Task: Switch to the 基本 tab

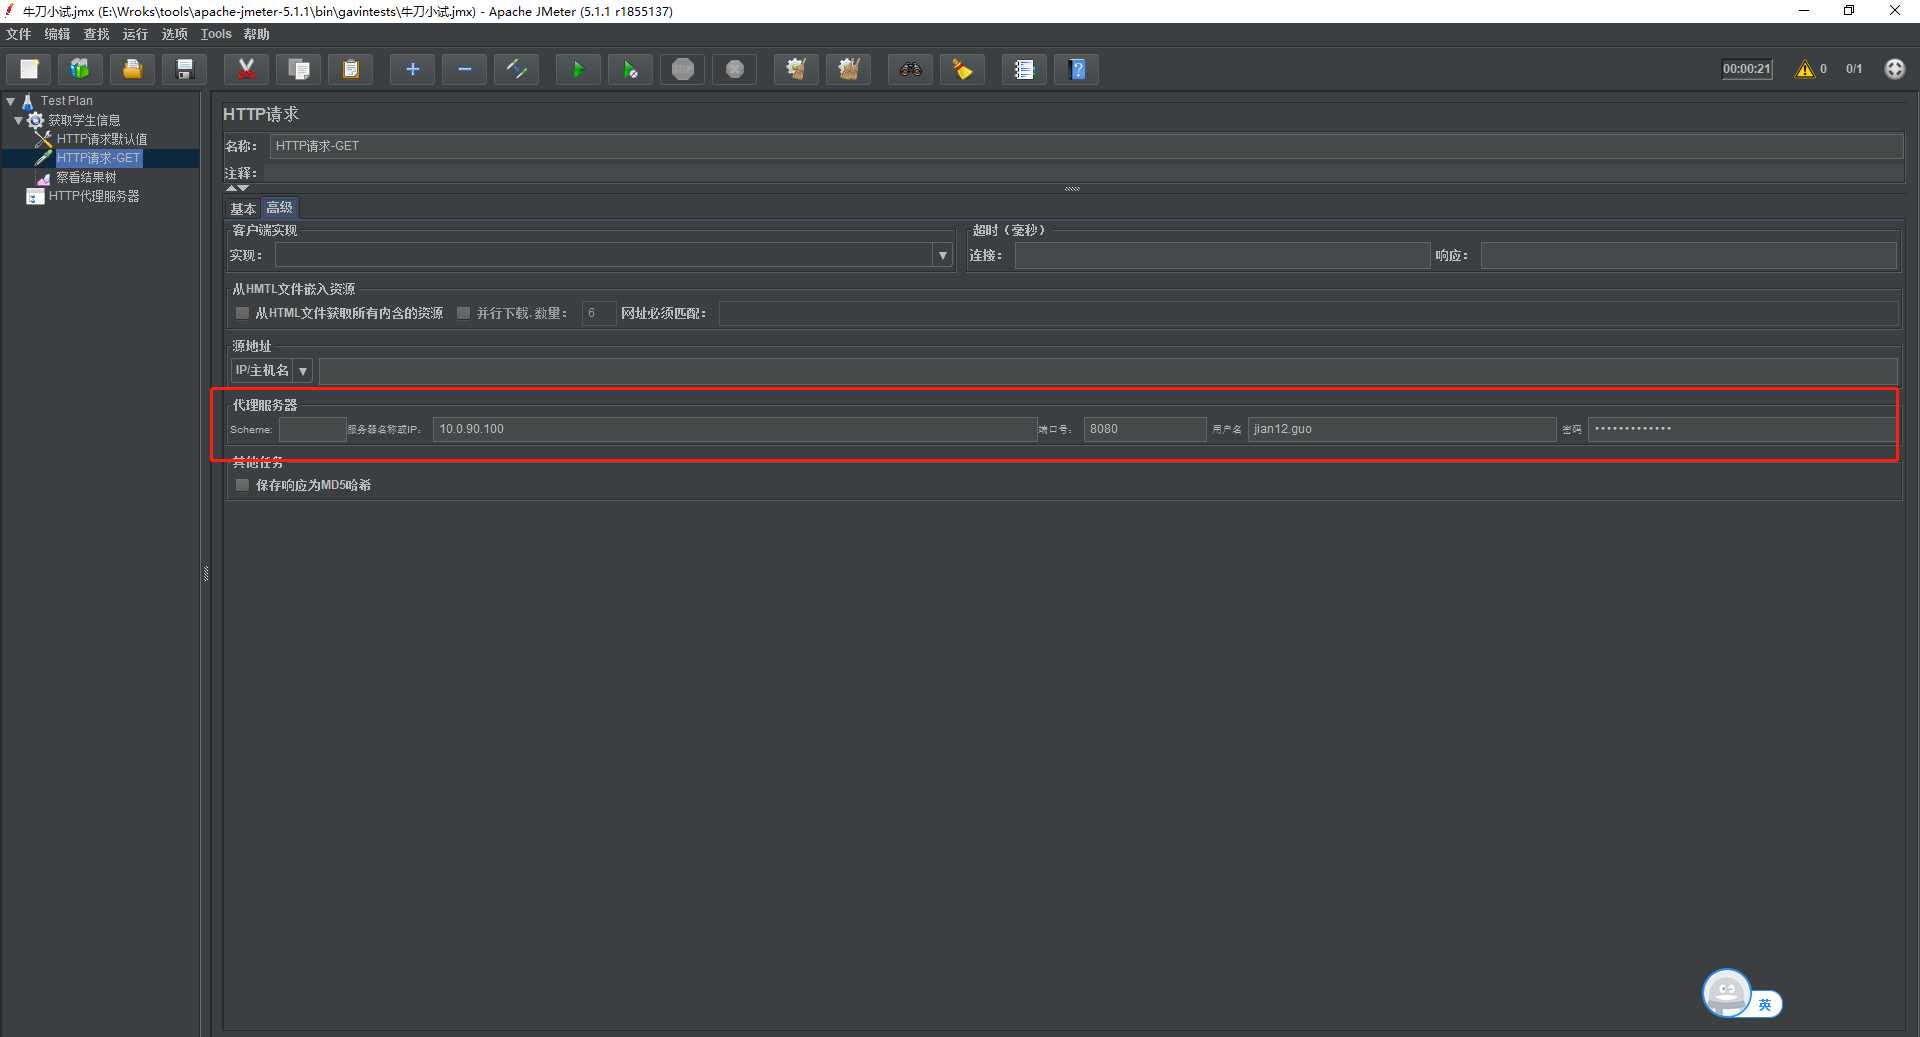Action: 243,208
